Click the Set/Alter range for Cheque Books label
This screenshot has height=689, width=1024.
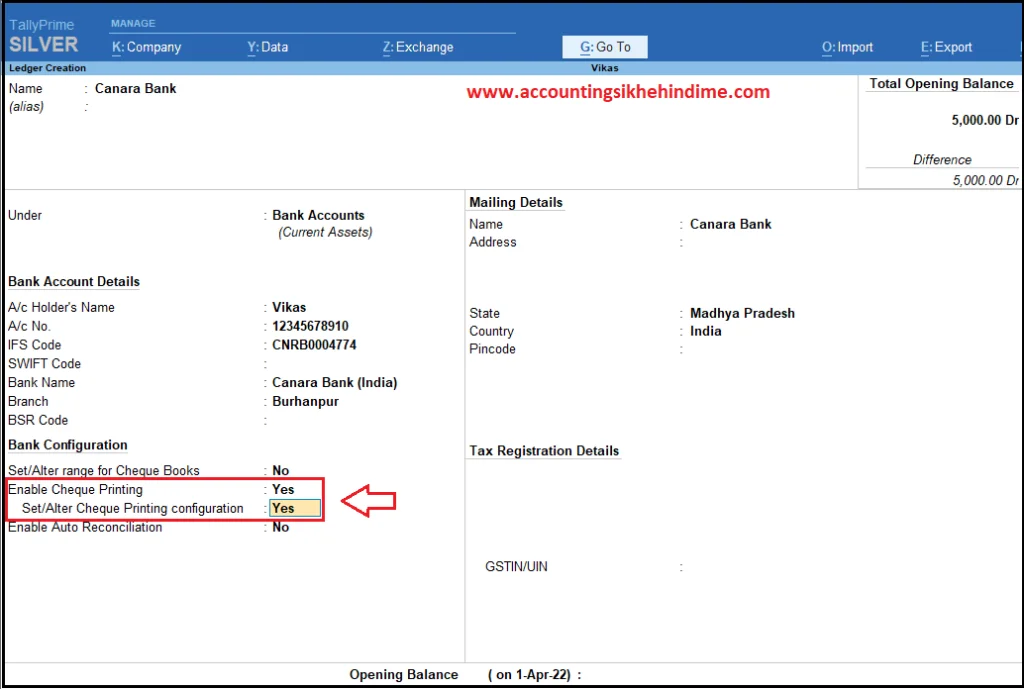pos(104,470)
